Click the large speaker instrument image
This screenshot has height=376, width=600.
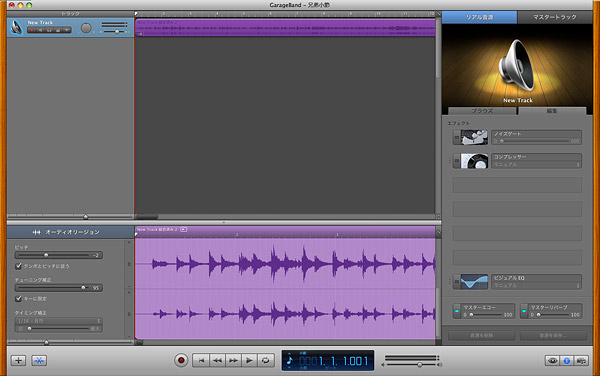(x=517, y=65)
